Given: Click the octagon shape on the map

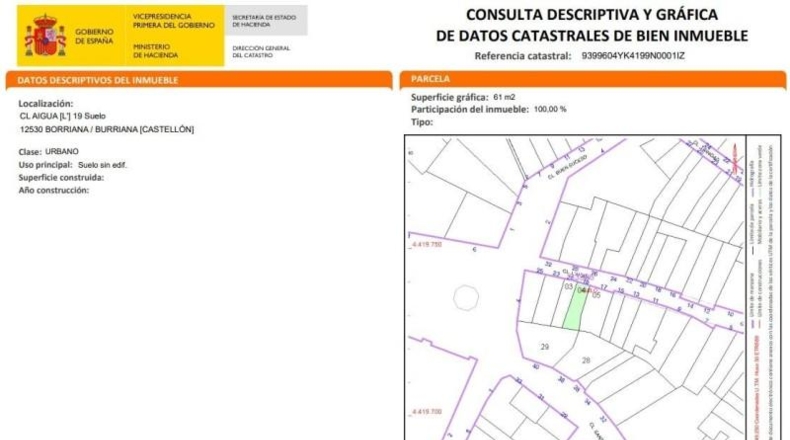Looking at the screenshot, I should click(x=466, y=297).
